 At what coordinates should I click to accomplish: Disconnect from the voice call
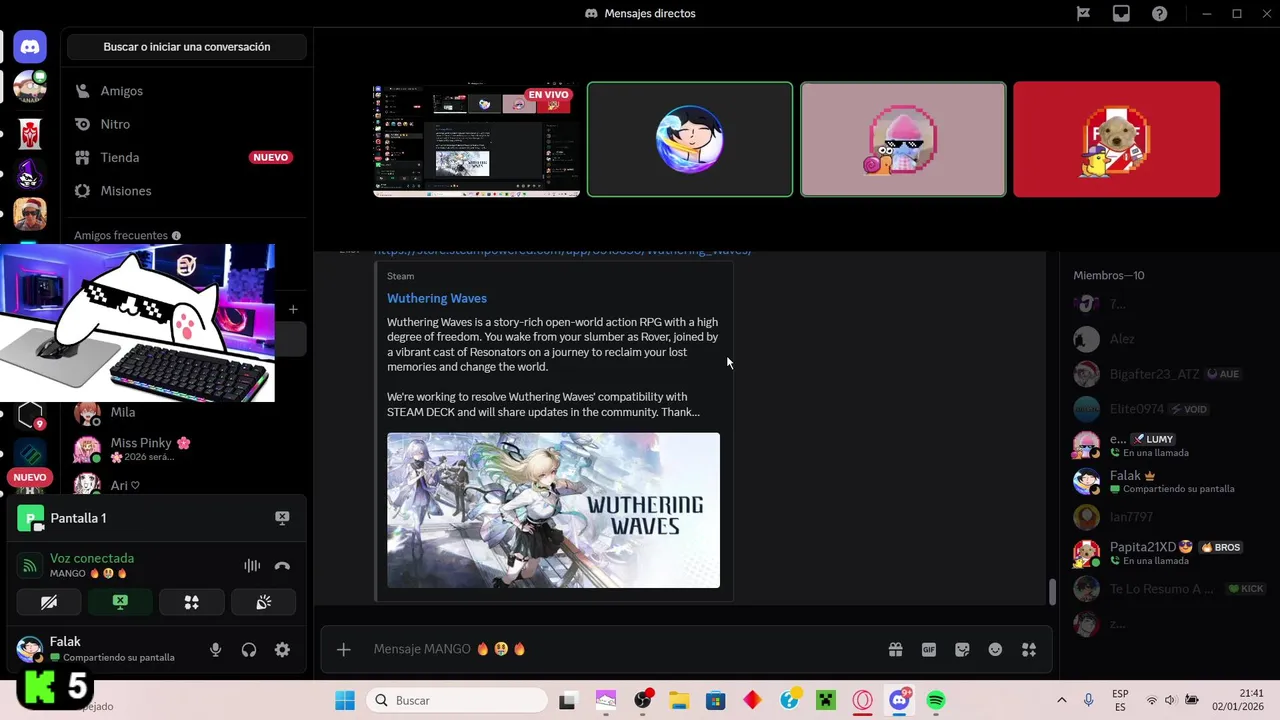click(x=282, y=566)
